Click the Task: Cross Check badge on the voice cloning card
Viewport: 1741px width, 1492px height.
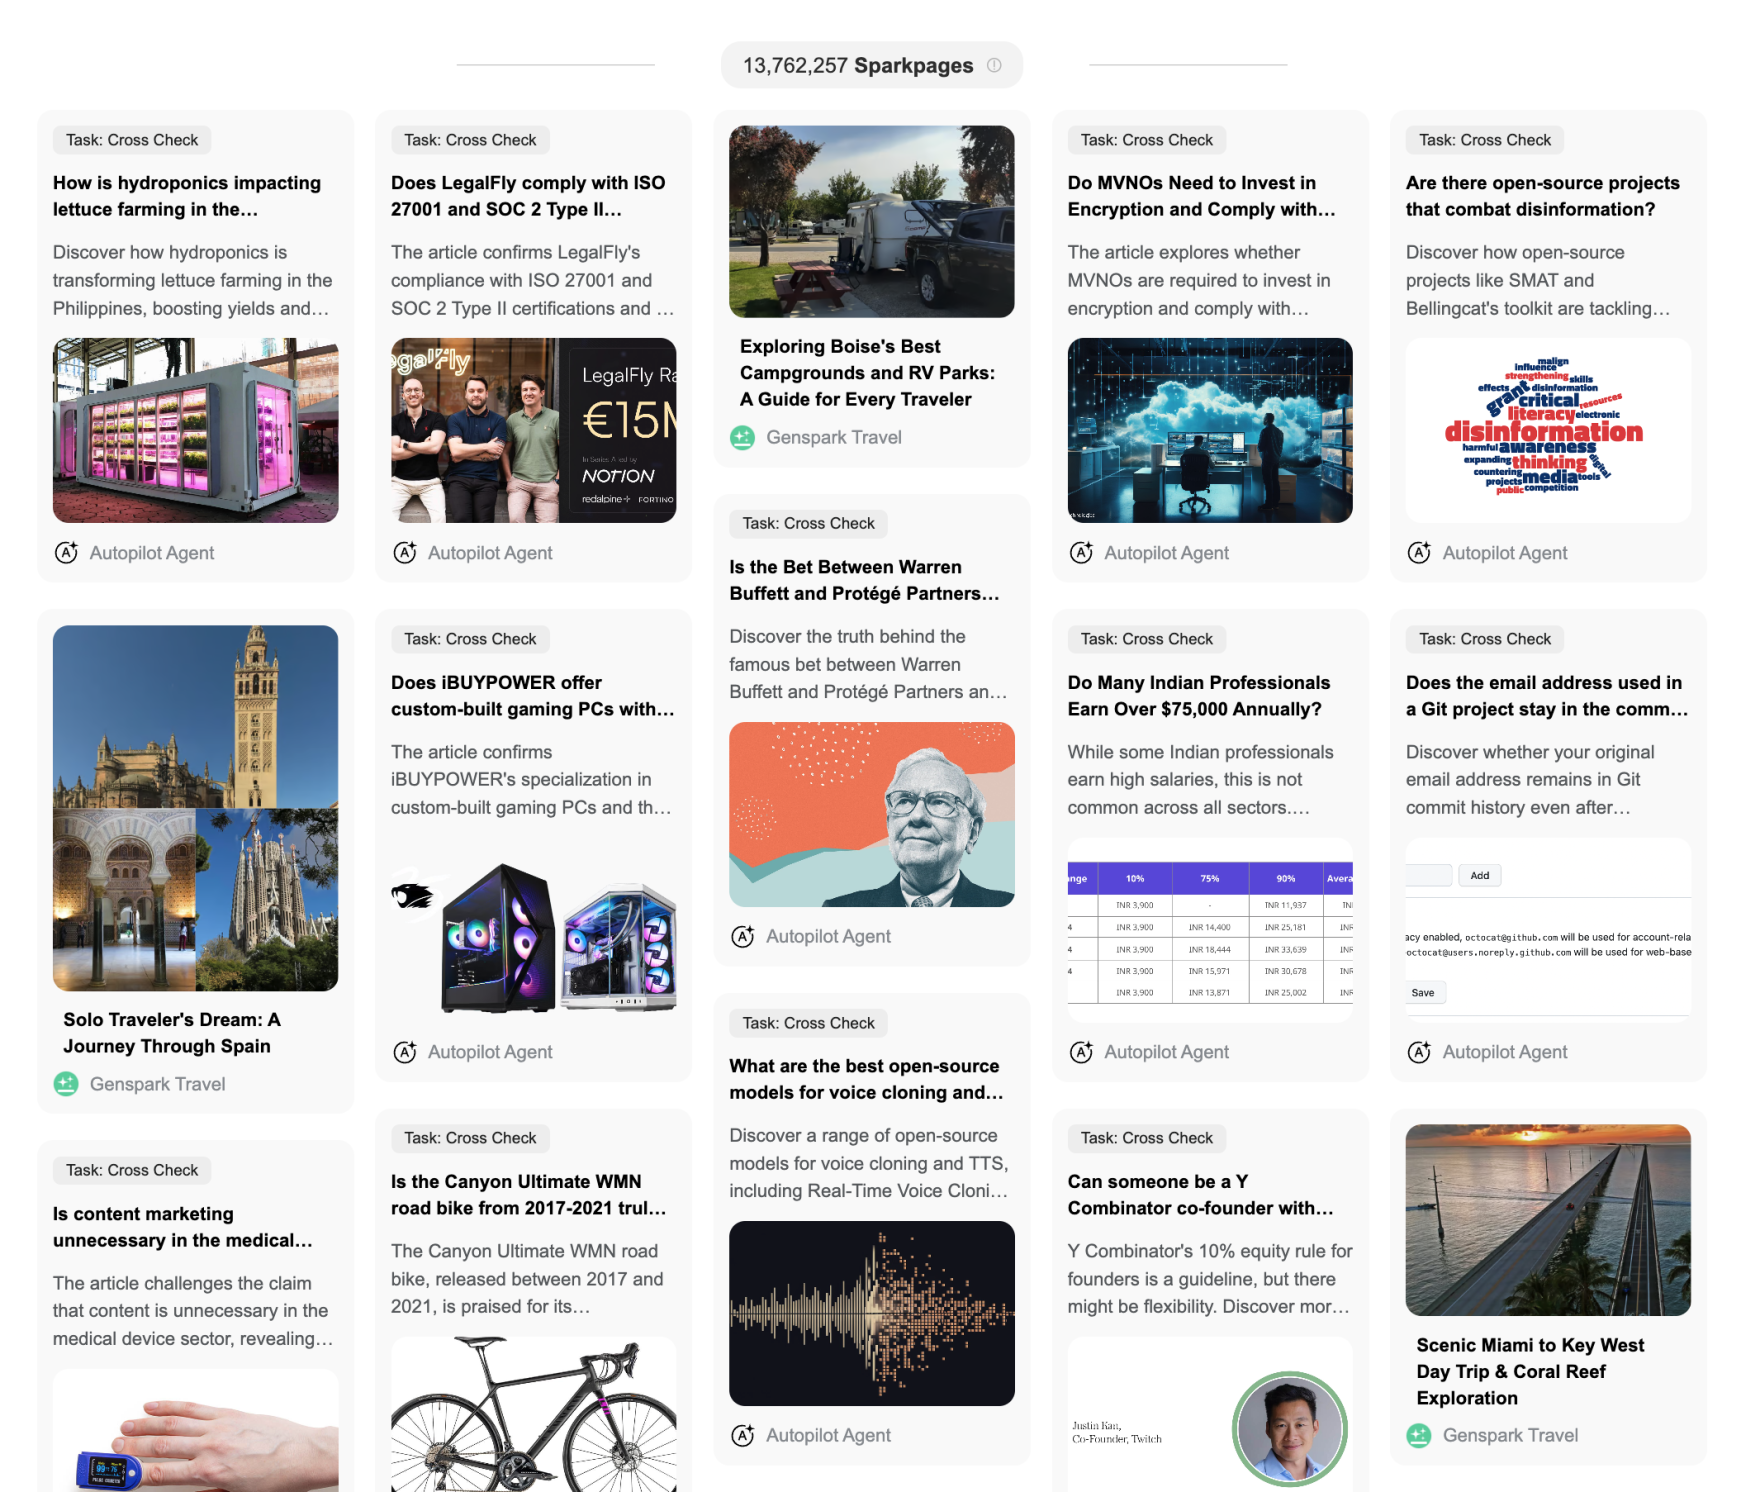point(807,1022)
